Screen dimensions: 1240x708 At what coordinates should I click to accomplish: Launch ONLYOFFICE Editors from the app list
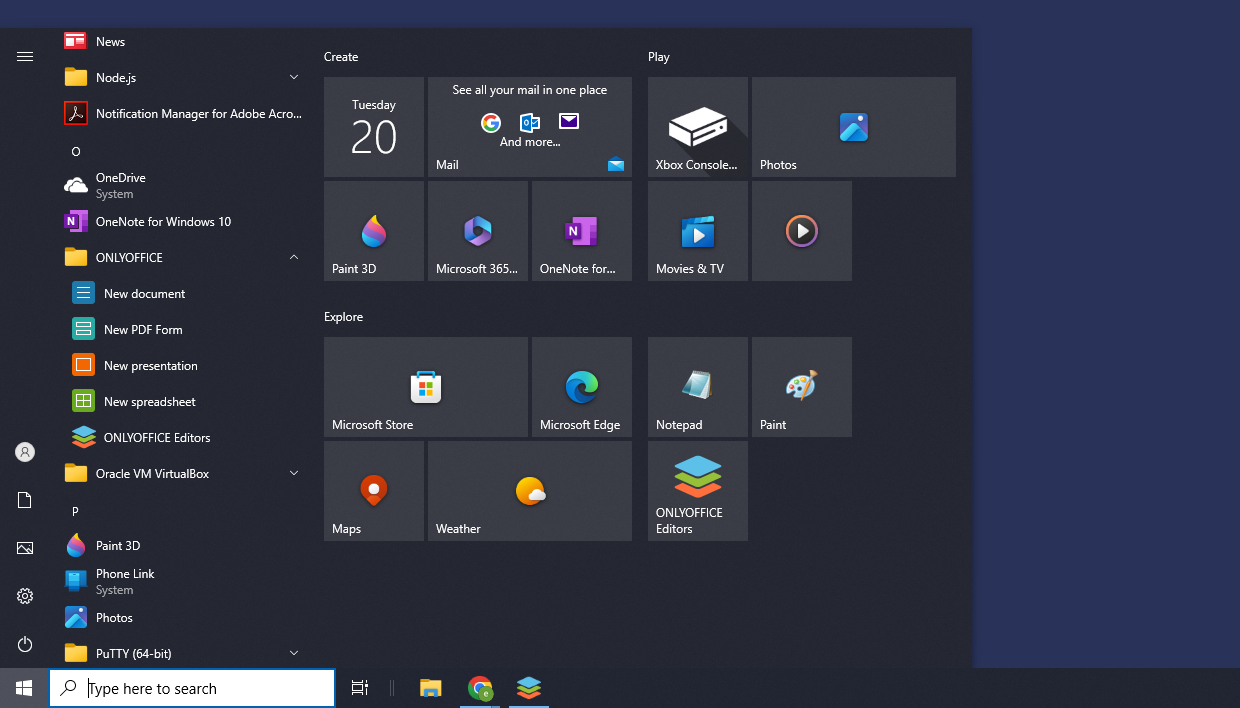click(182, 437)
